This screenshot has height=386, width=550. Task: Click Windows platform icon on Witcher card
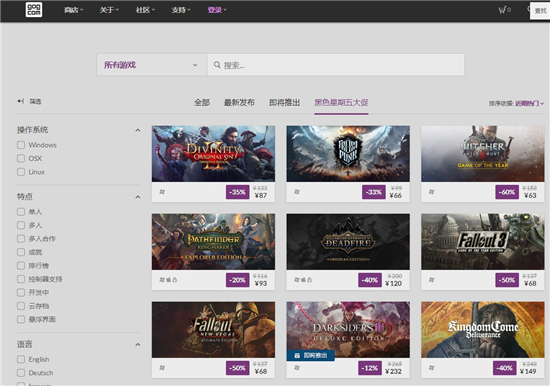[431, 192]
